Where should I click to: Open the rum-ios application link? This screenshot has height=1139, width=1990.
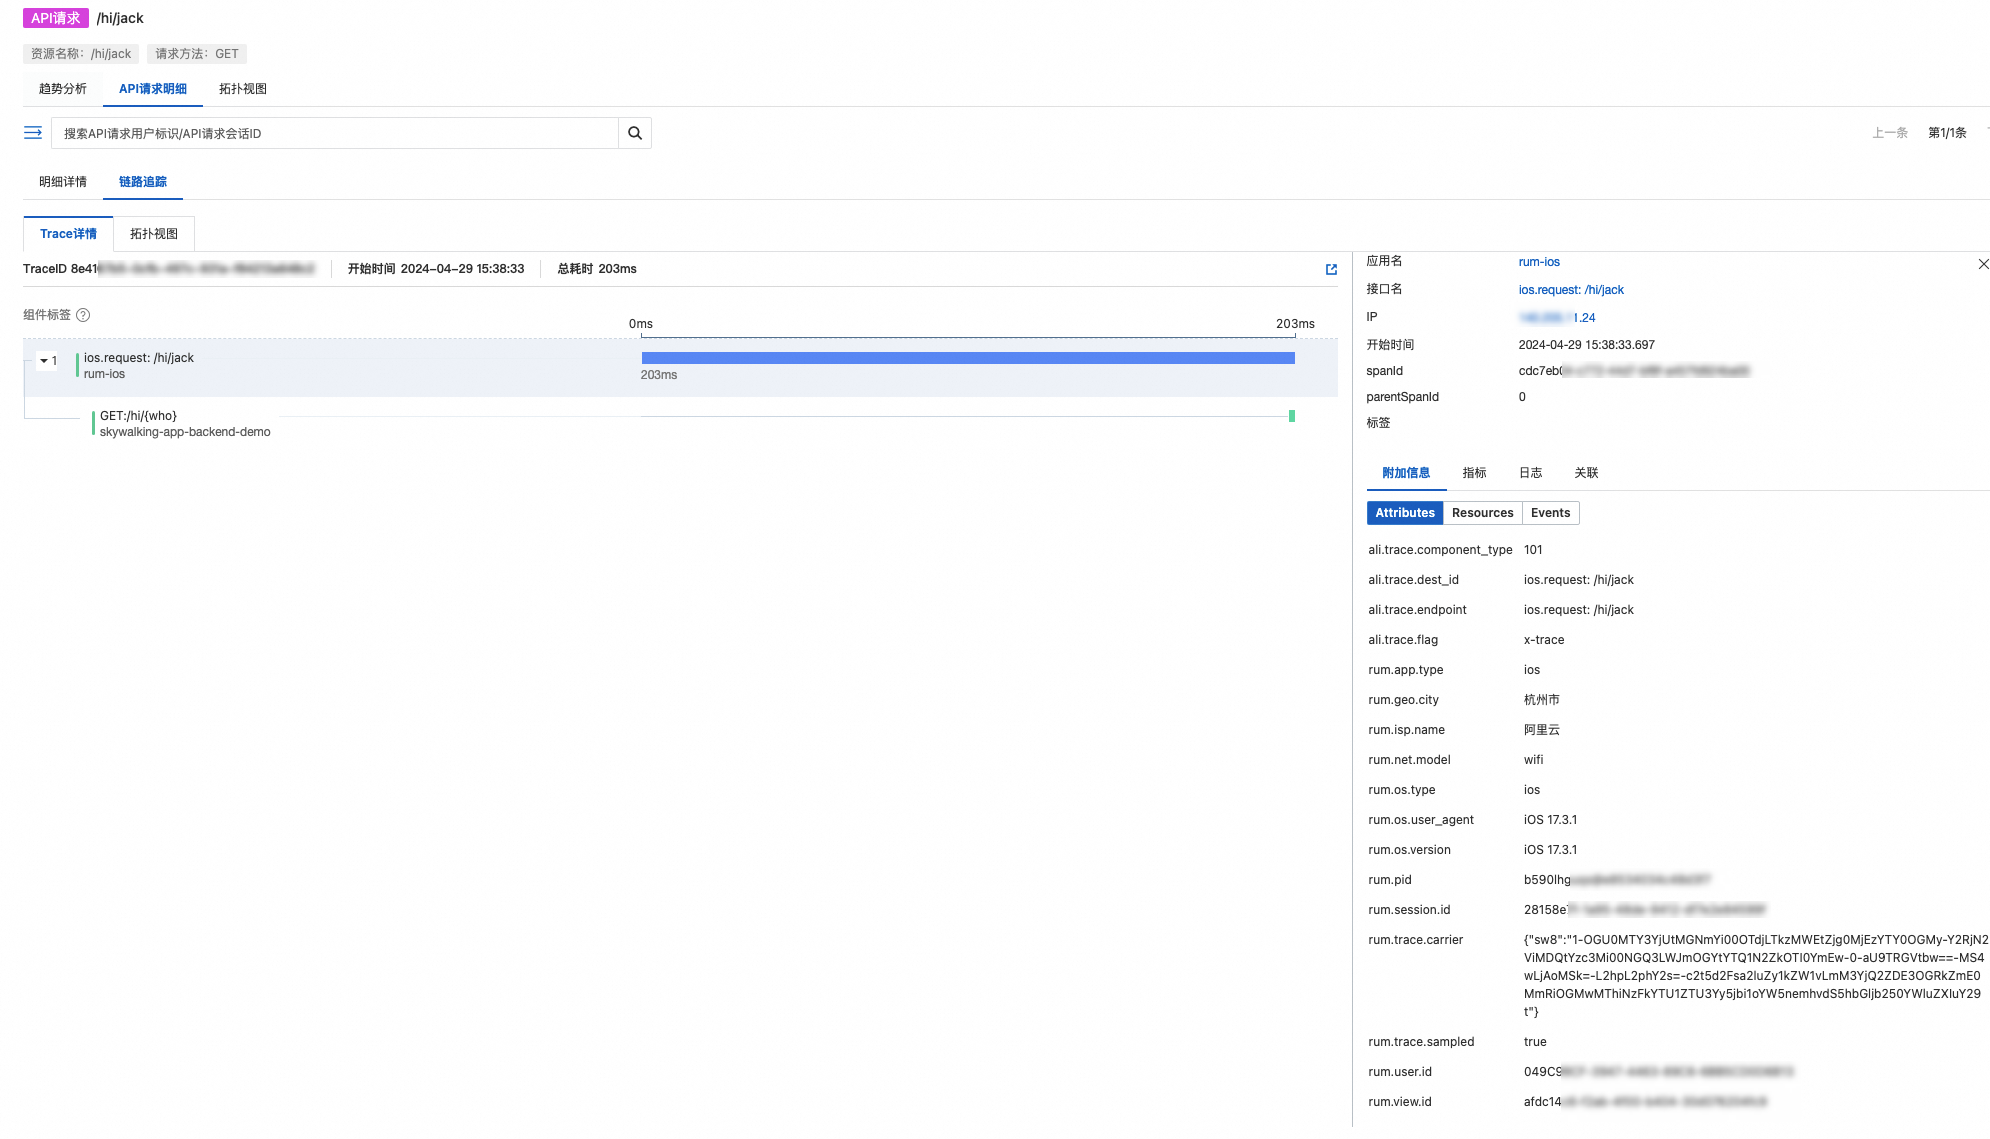1537,261
